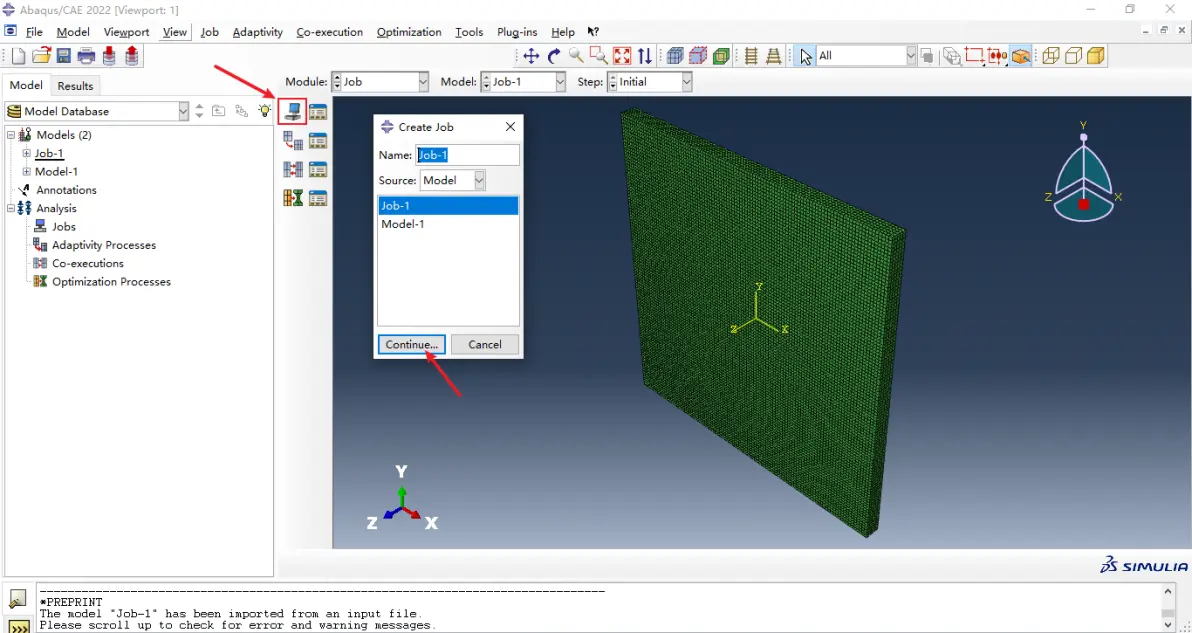Click the Y axis on the view compass
The image size is (1192, 633).
(1083, 126)
